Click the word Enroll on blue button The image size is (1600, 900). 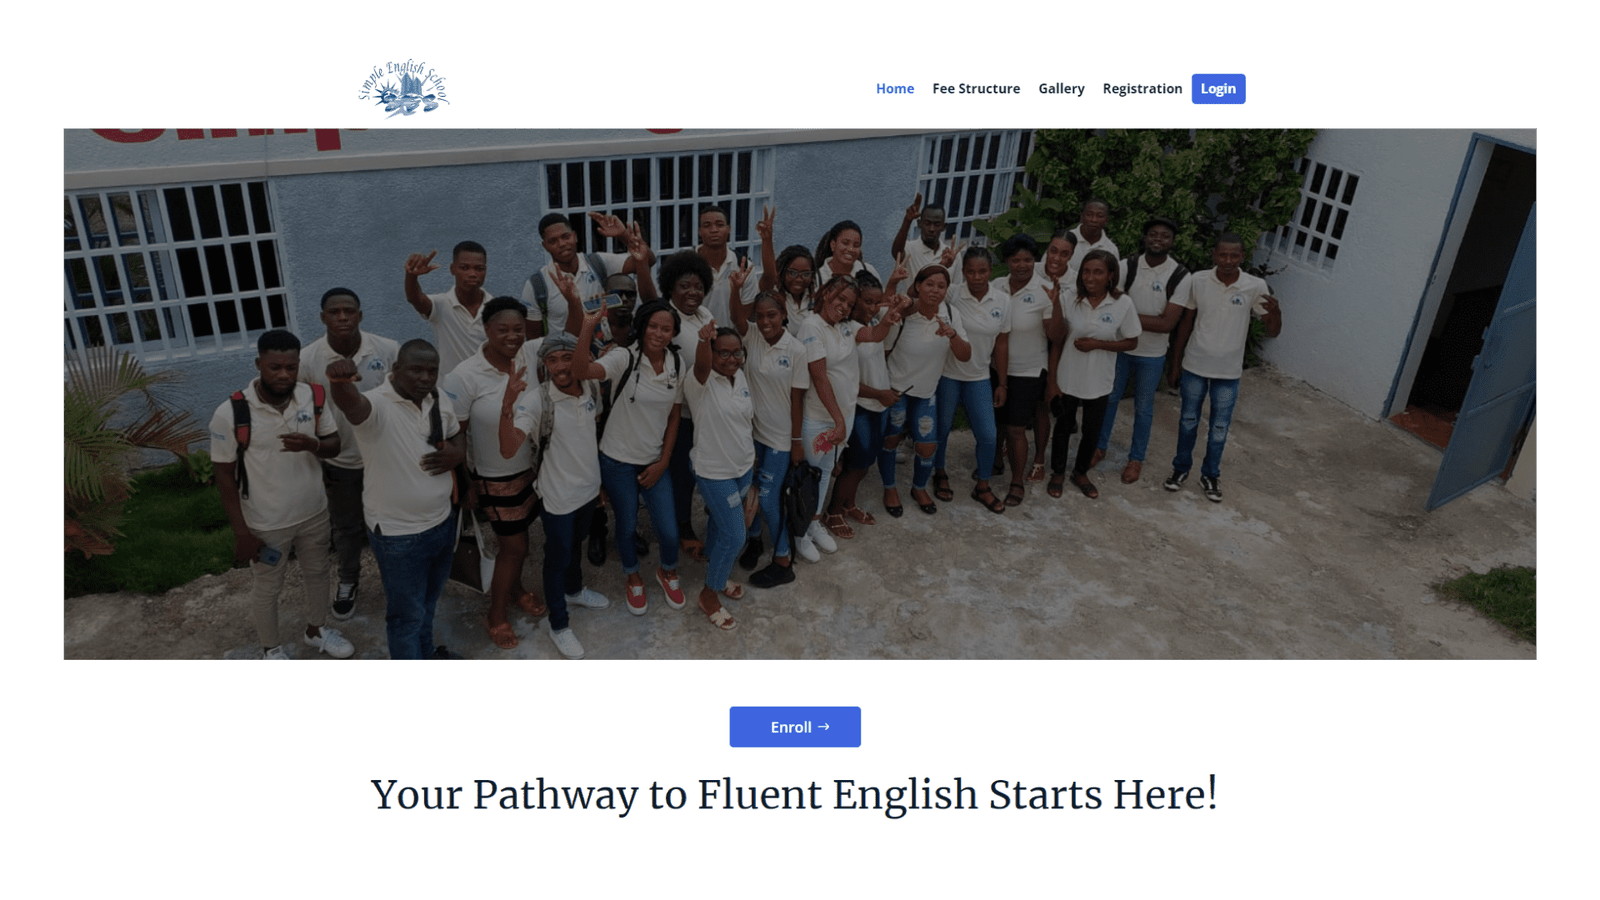tap(791, 727)
